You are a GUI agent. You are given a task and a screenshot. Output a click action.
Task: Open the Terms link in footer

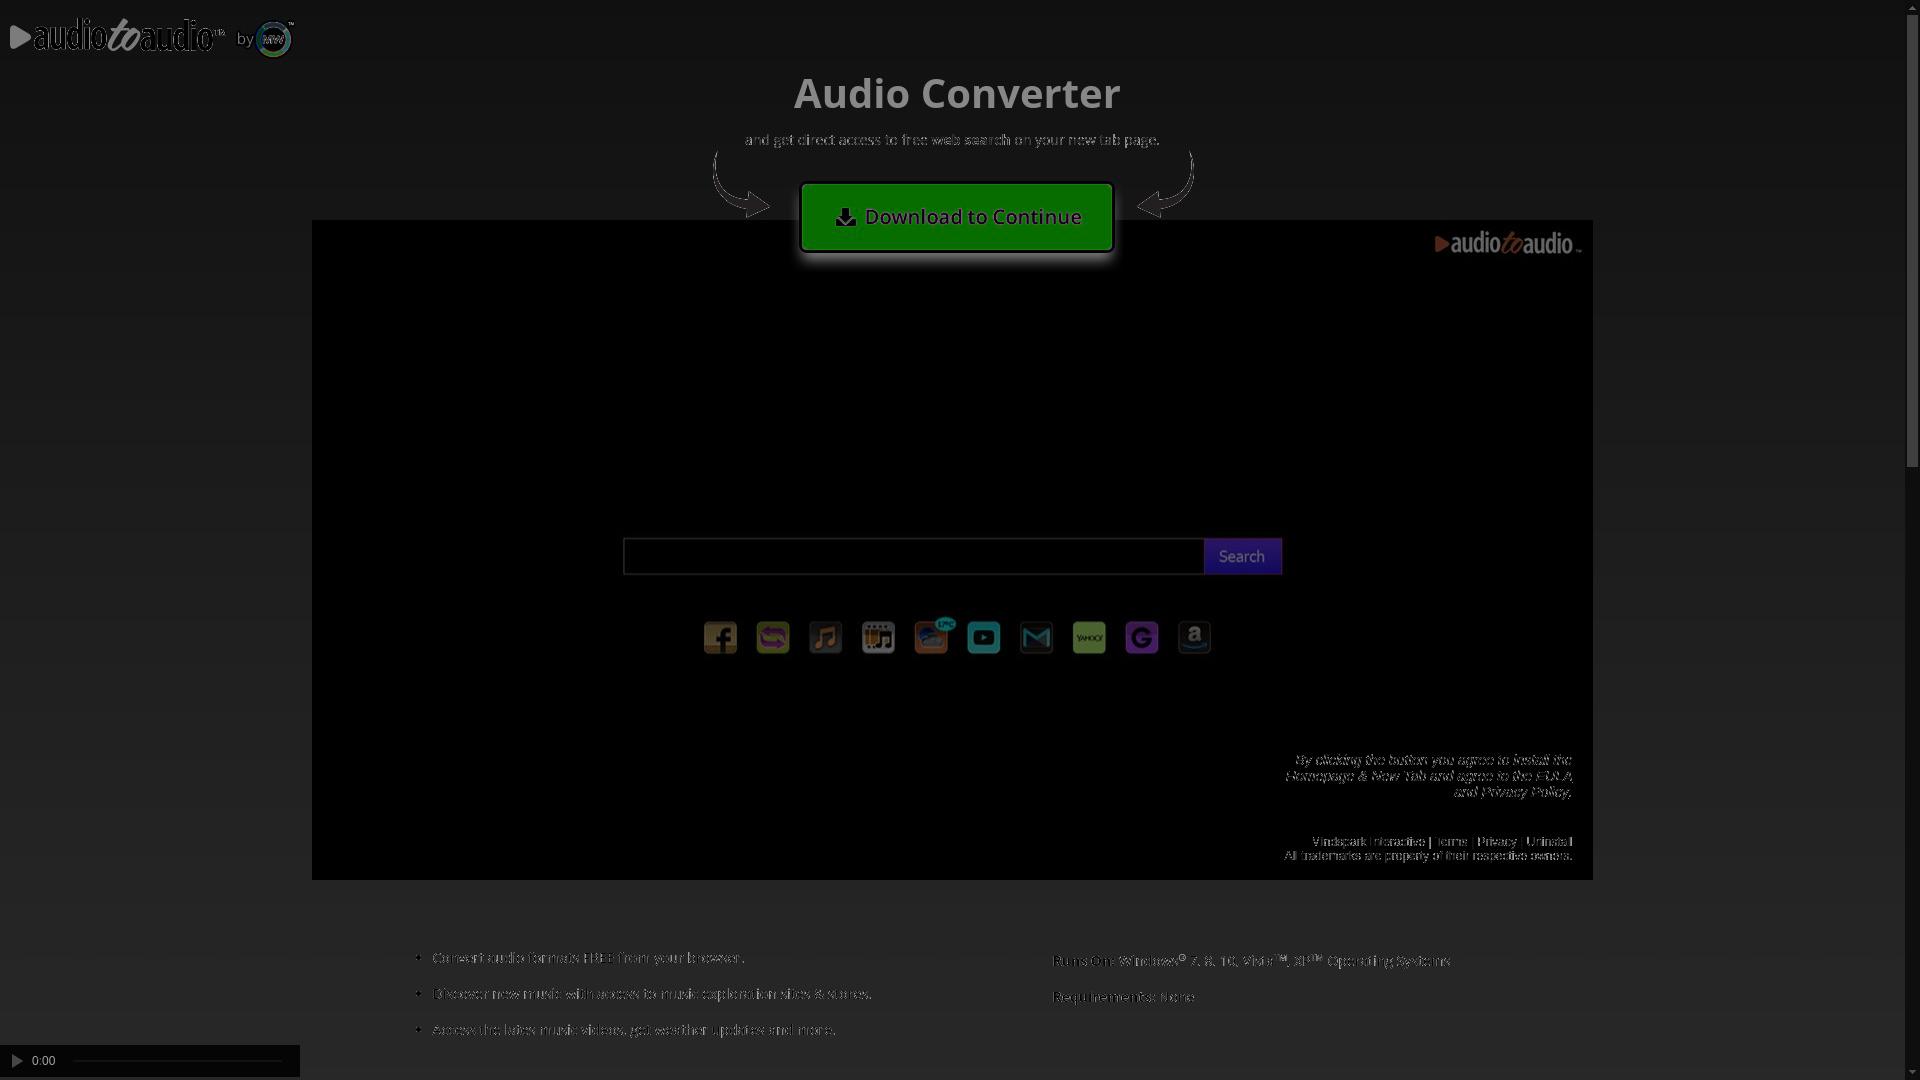(x=1451, y=842)
